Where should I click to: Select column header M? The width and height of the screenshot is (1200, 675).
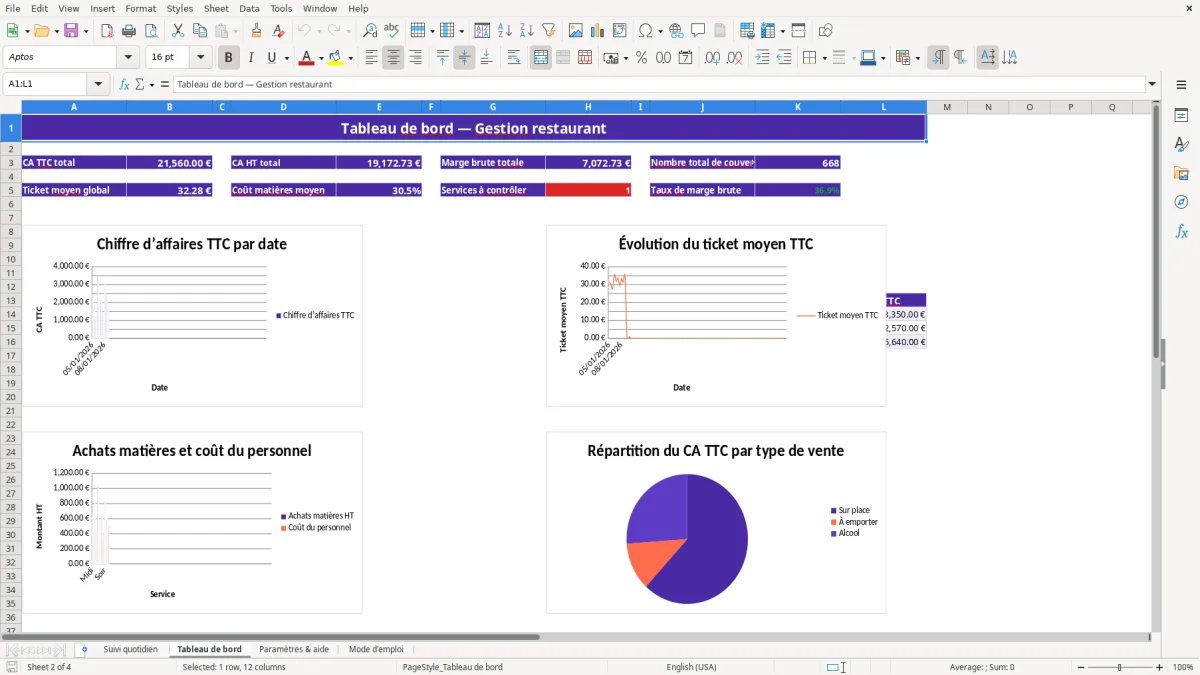point(947,107)
